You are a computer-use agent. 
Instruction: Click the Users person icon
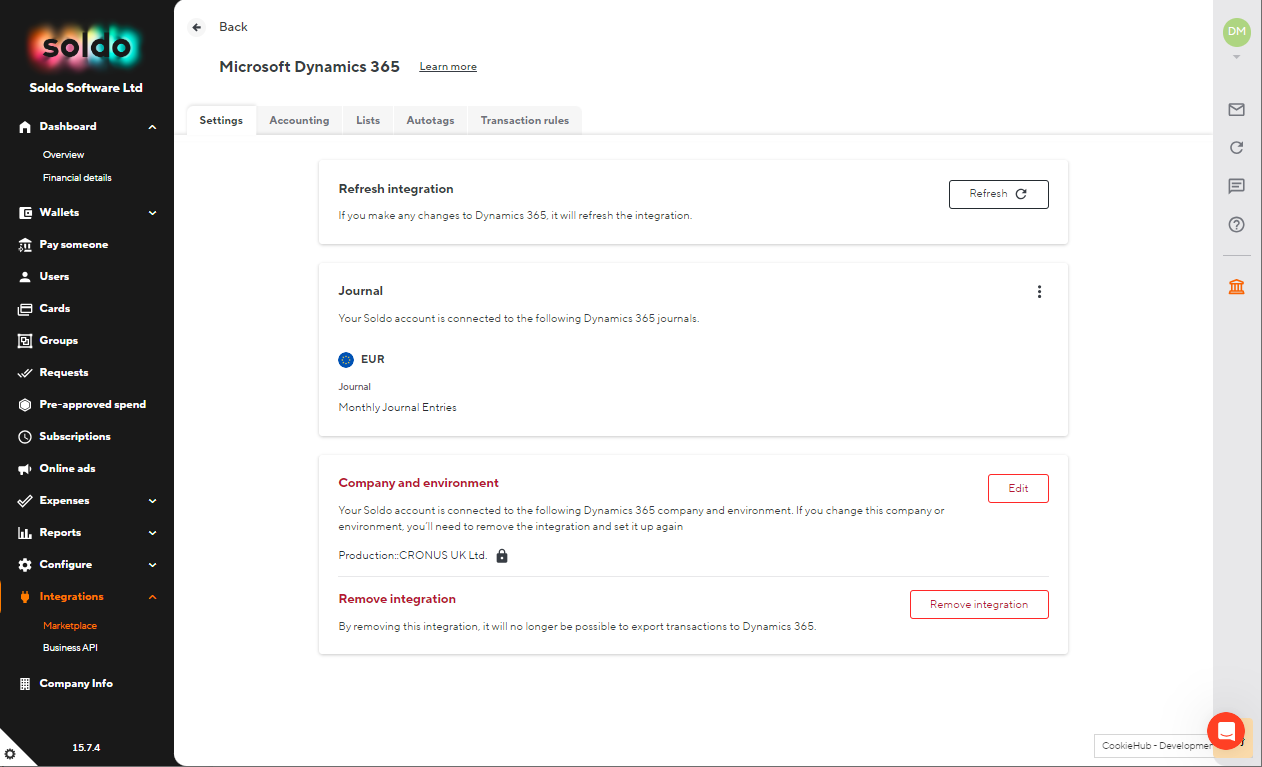coord(25,277)
